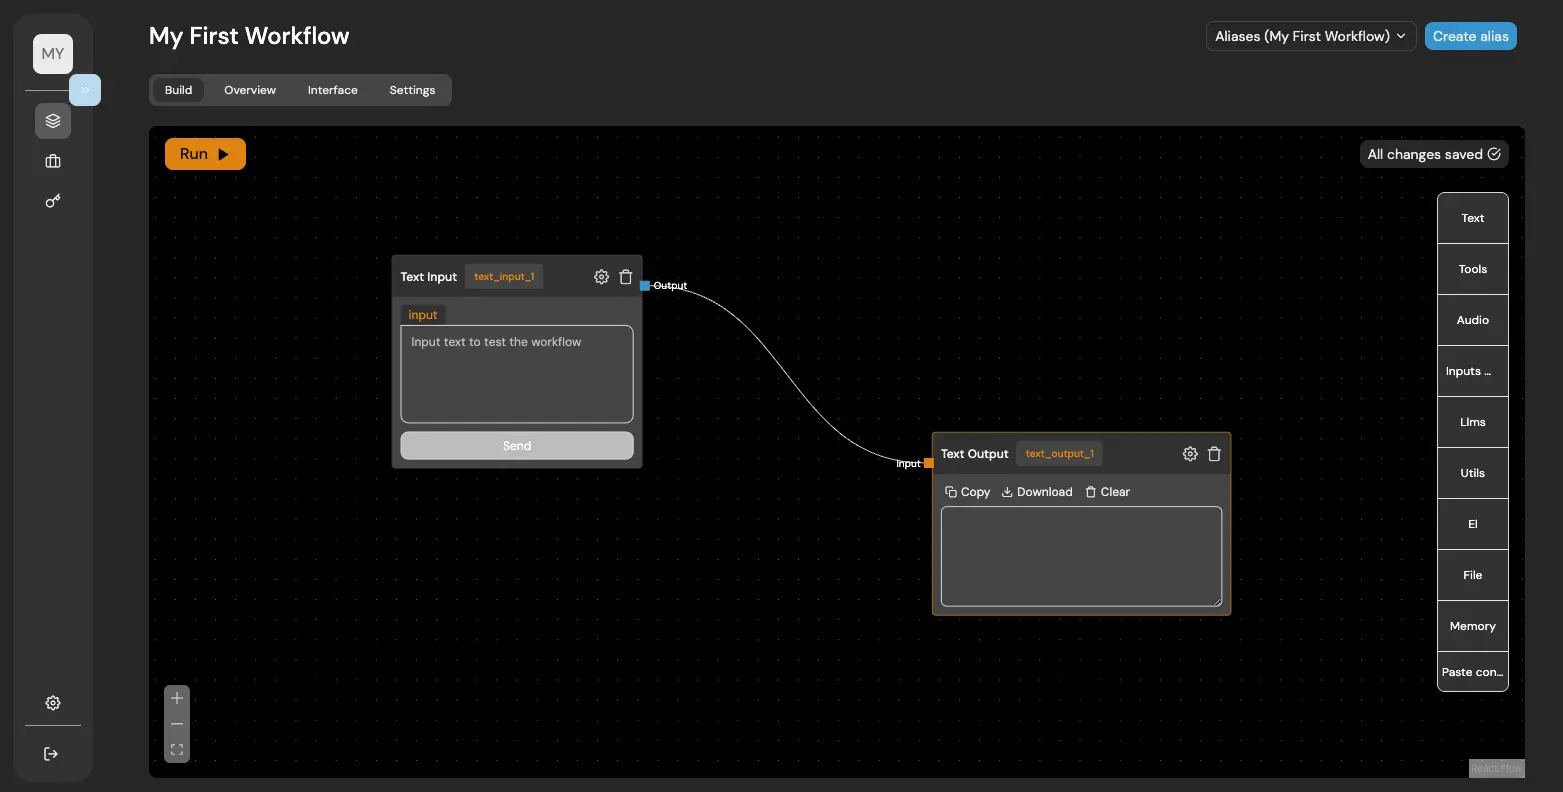Open the Tools node category

[1473, 269]
